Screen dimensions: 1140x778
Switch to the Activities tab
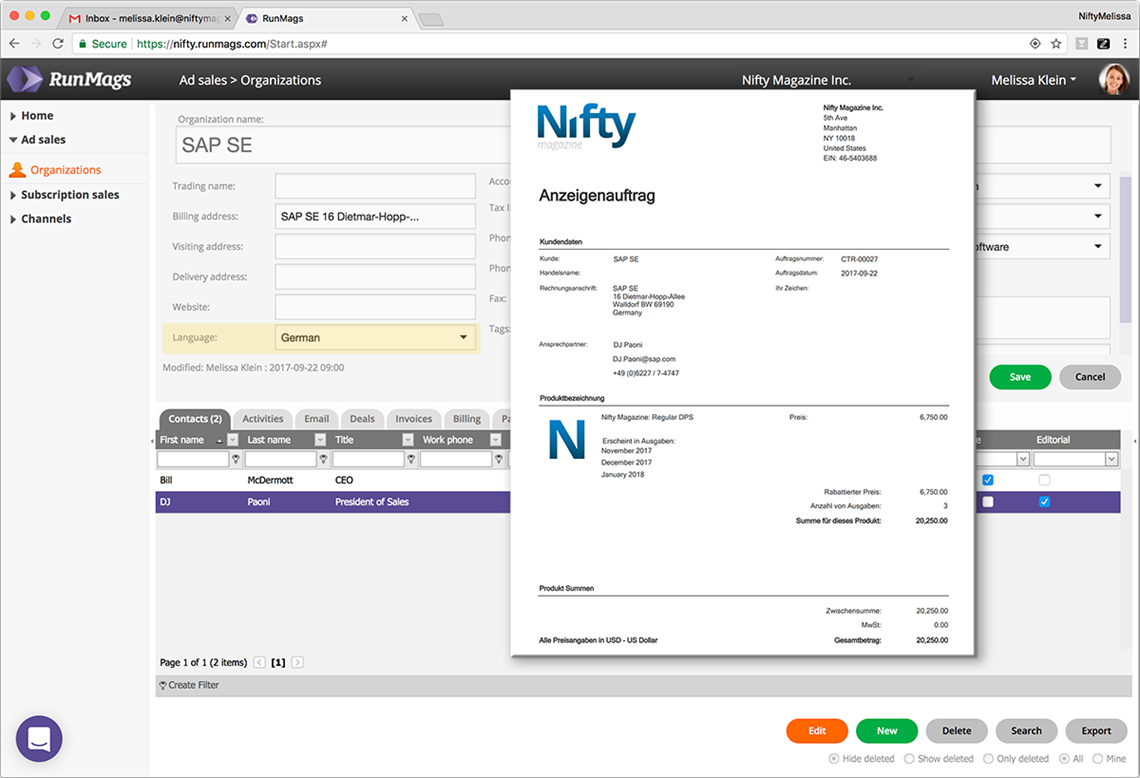point(262,419)
